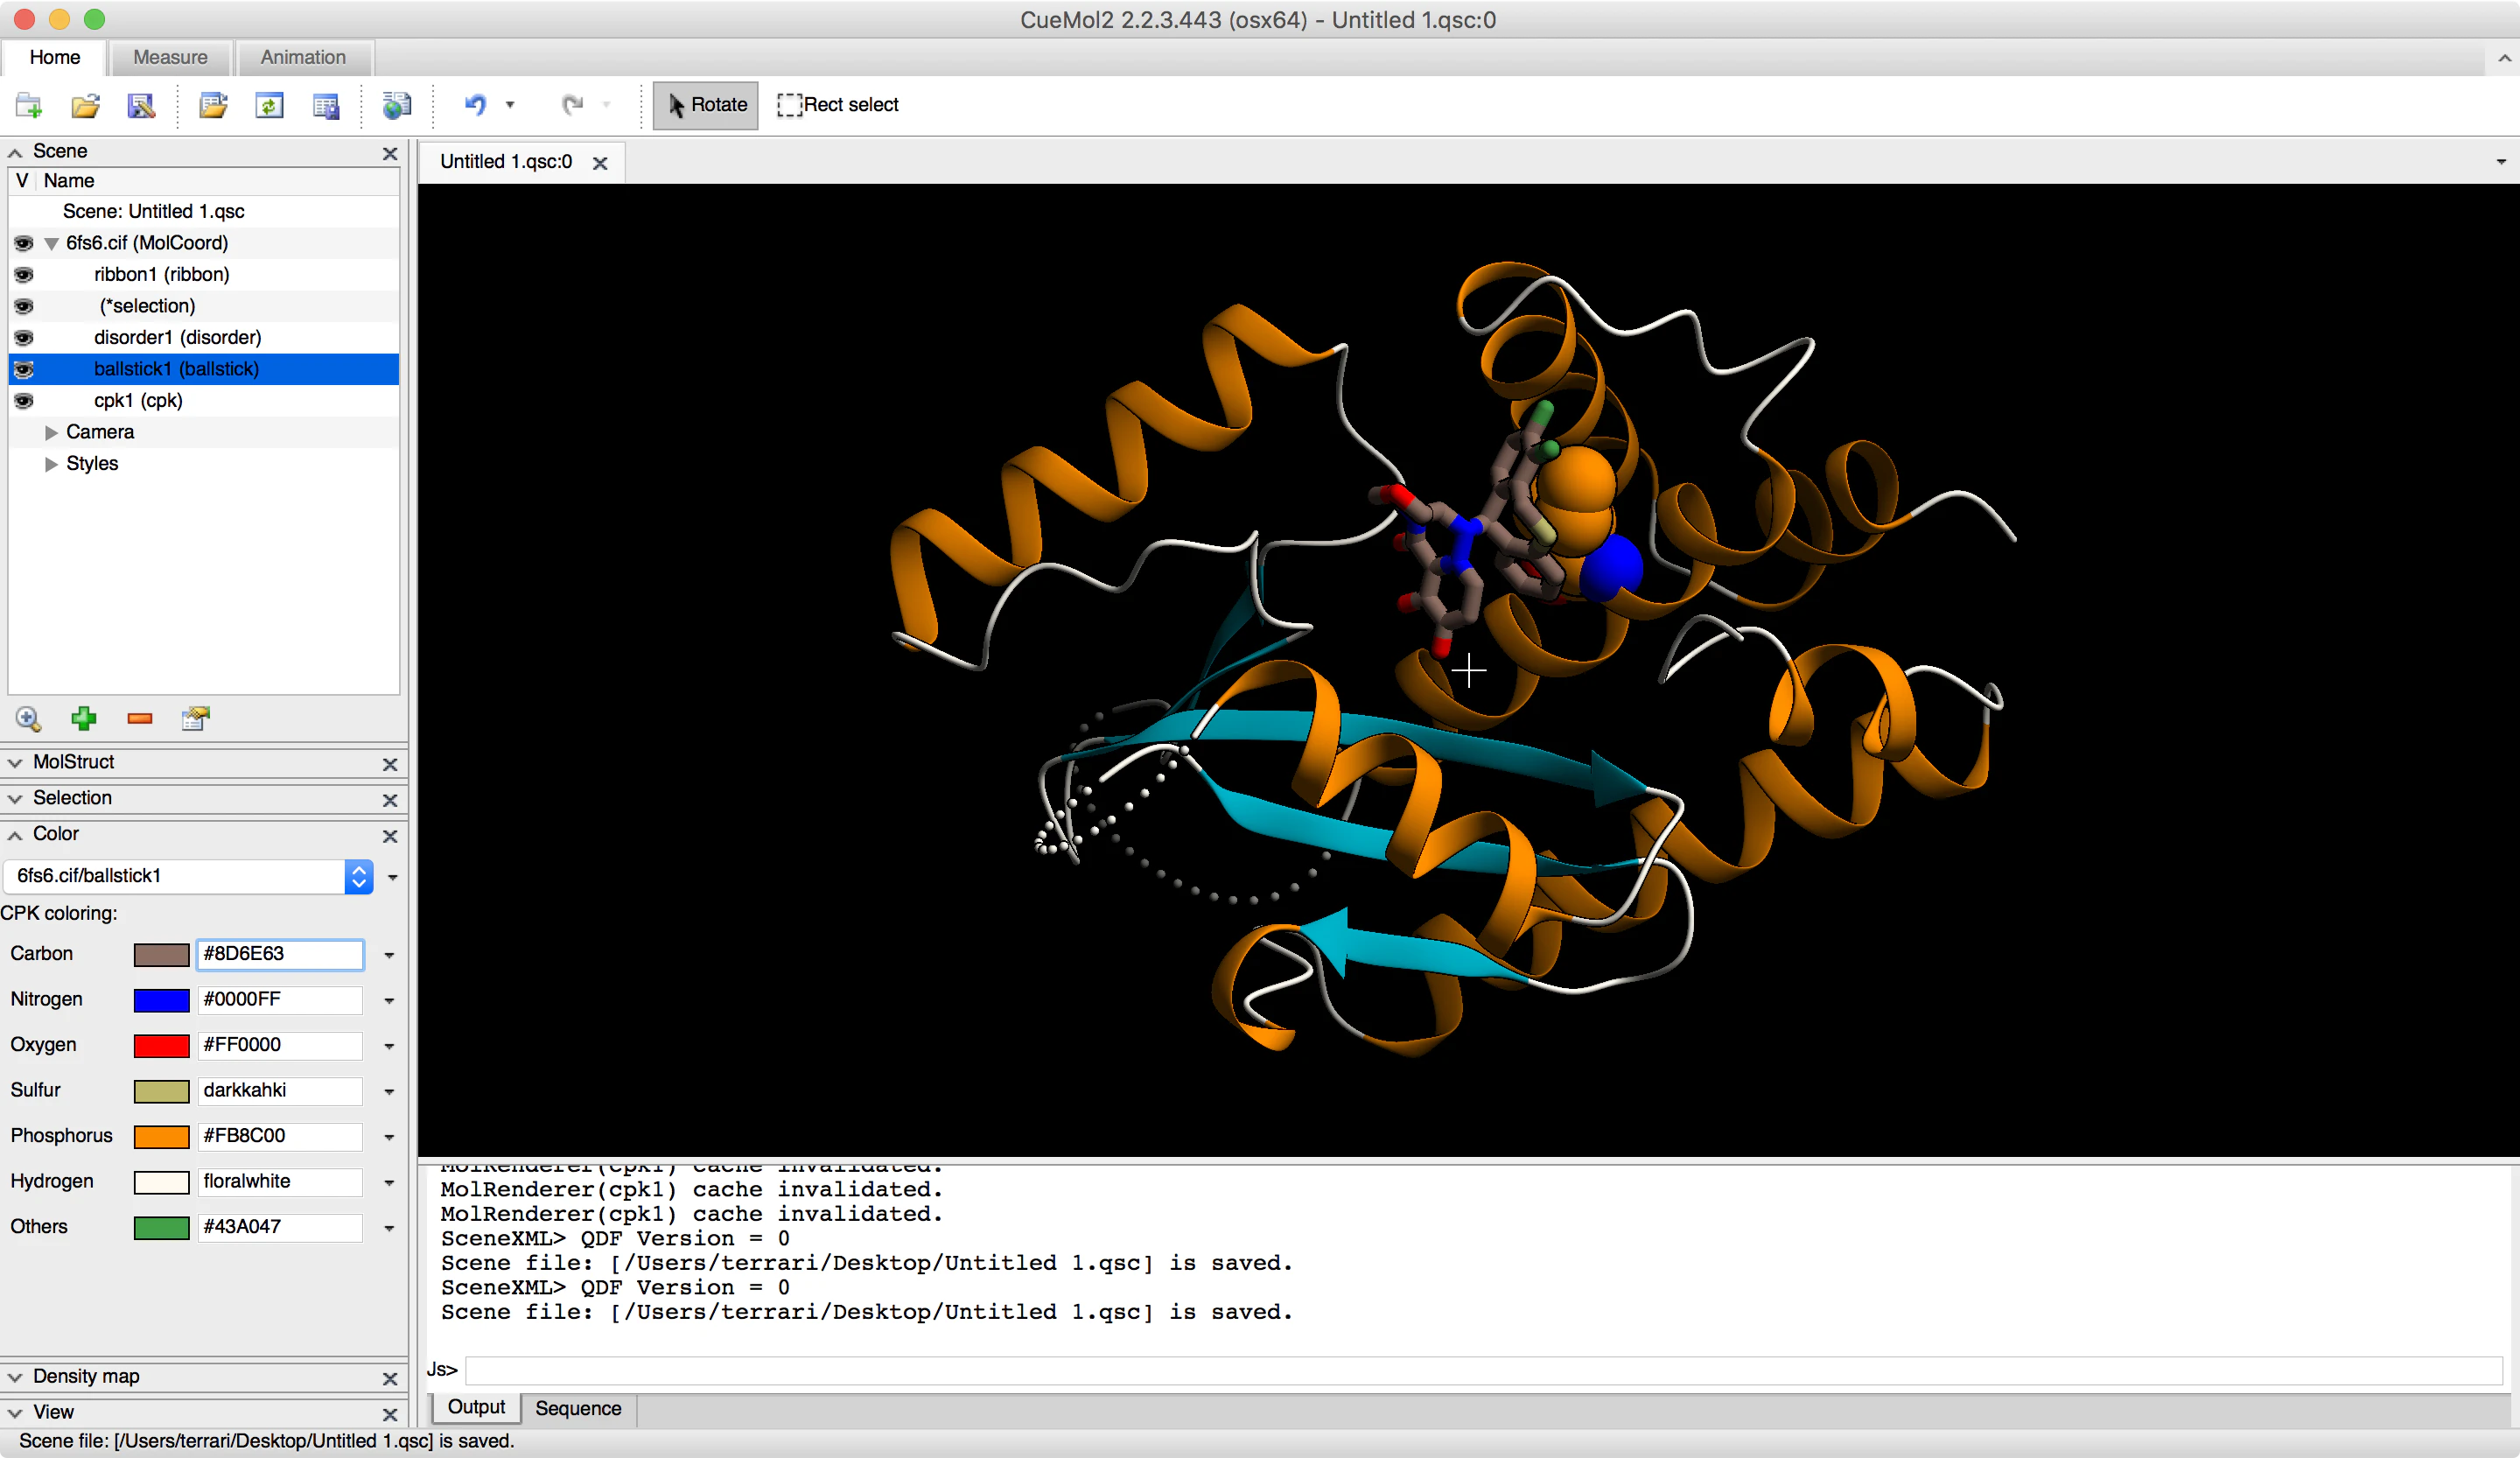Select the Output tab
Viewport: 2520px width, 1458px height.
click(x=476, y=1407)
